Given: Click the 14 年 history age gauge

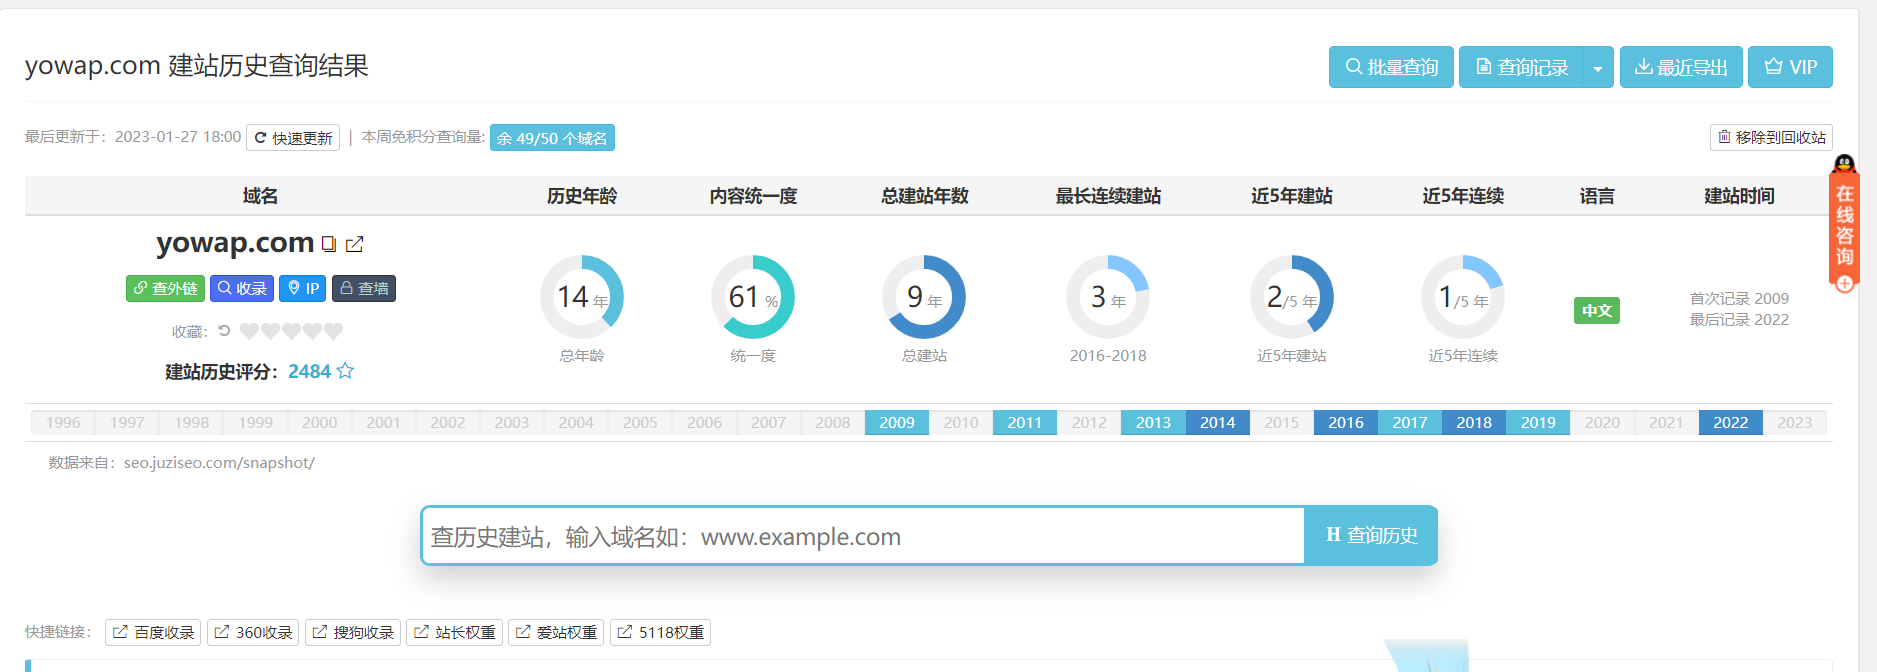Looking at the screenshot, I should 582,297.
